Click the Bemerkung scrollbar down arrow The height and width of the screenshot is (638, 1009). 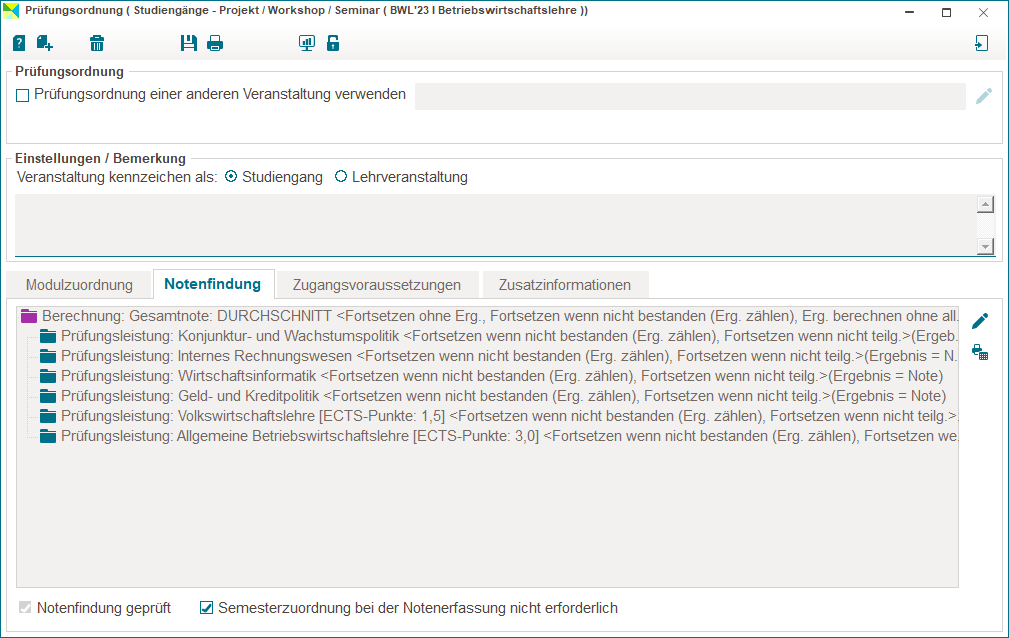[x=985, y=246]
